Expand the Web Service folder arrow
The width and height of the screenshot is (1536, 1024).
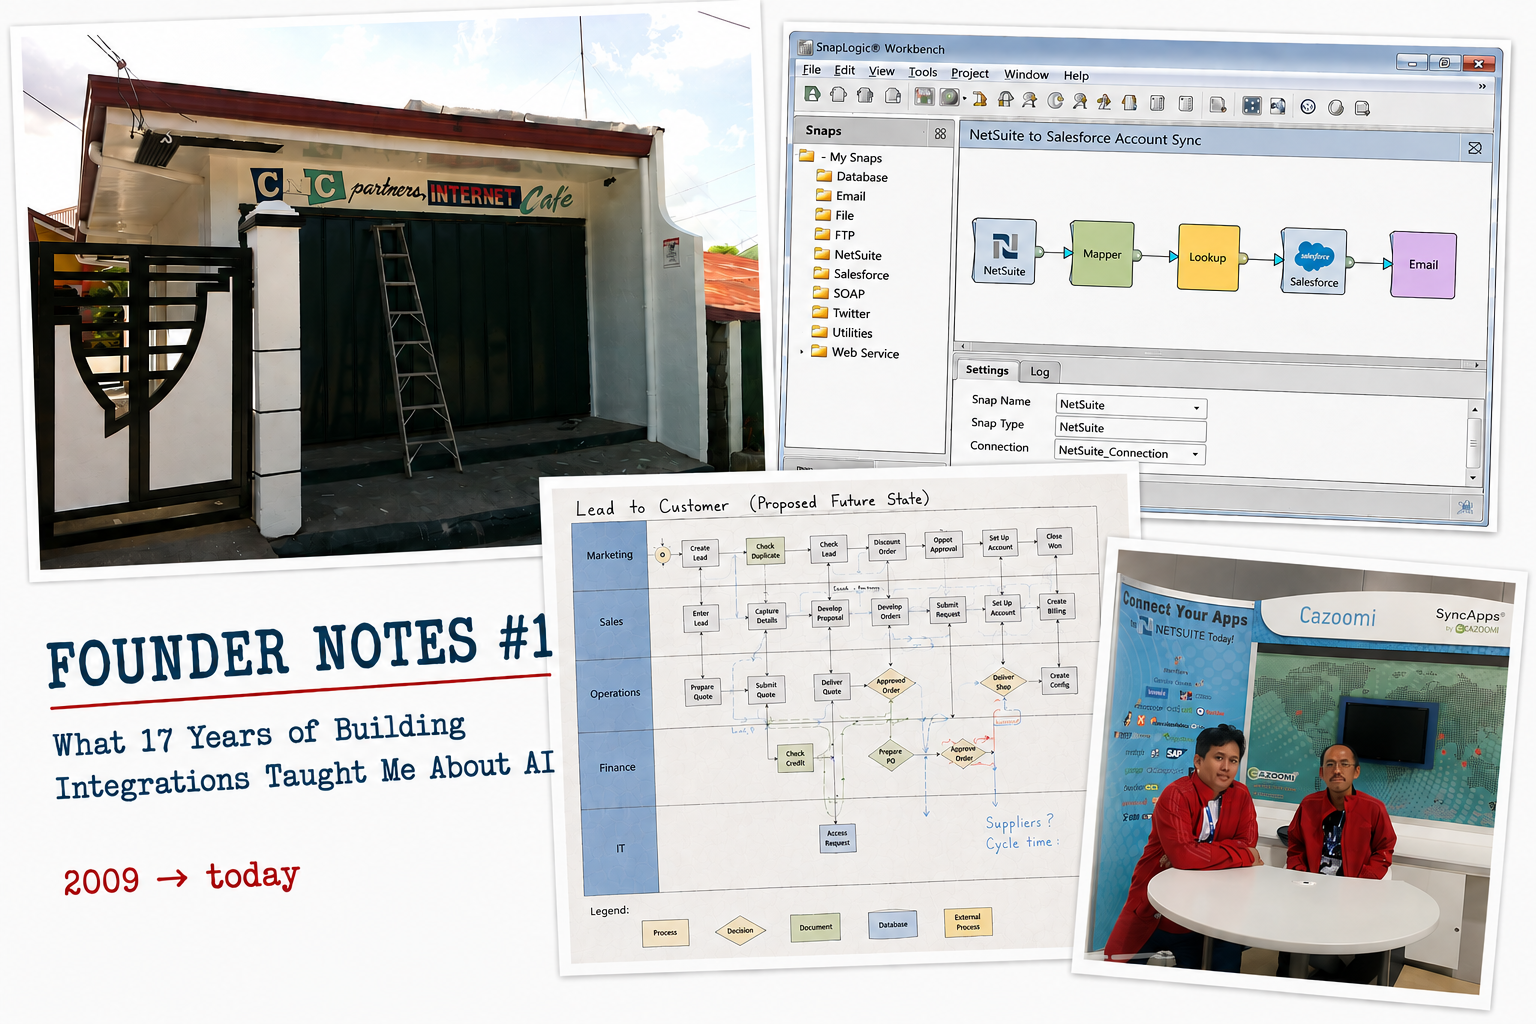coord(802,352)
